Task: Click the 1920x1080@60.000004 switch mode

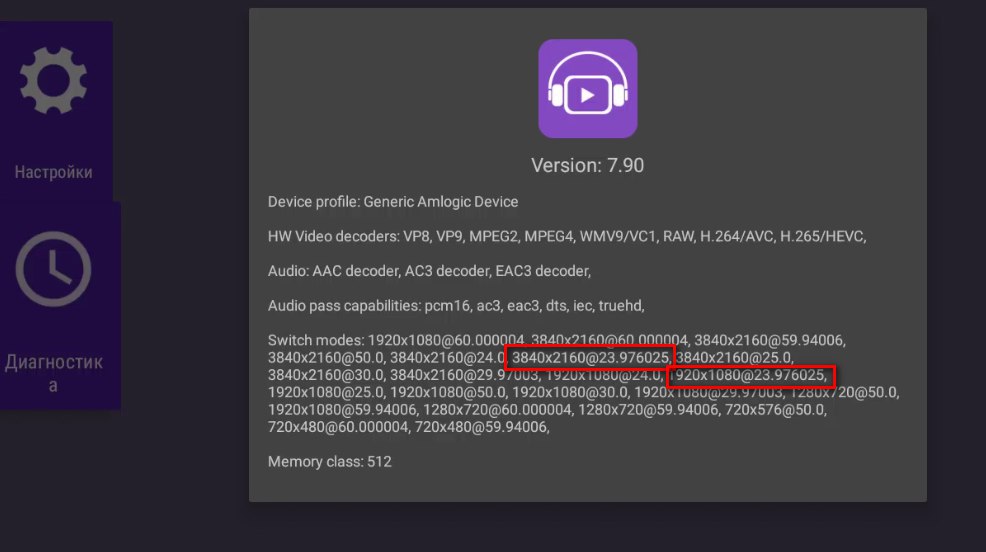Action: (x=446, y=340)
